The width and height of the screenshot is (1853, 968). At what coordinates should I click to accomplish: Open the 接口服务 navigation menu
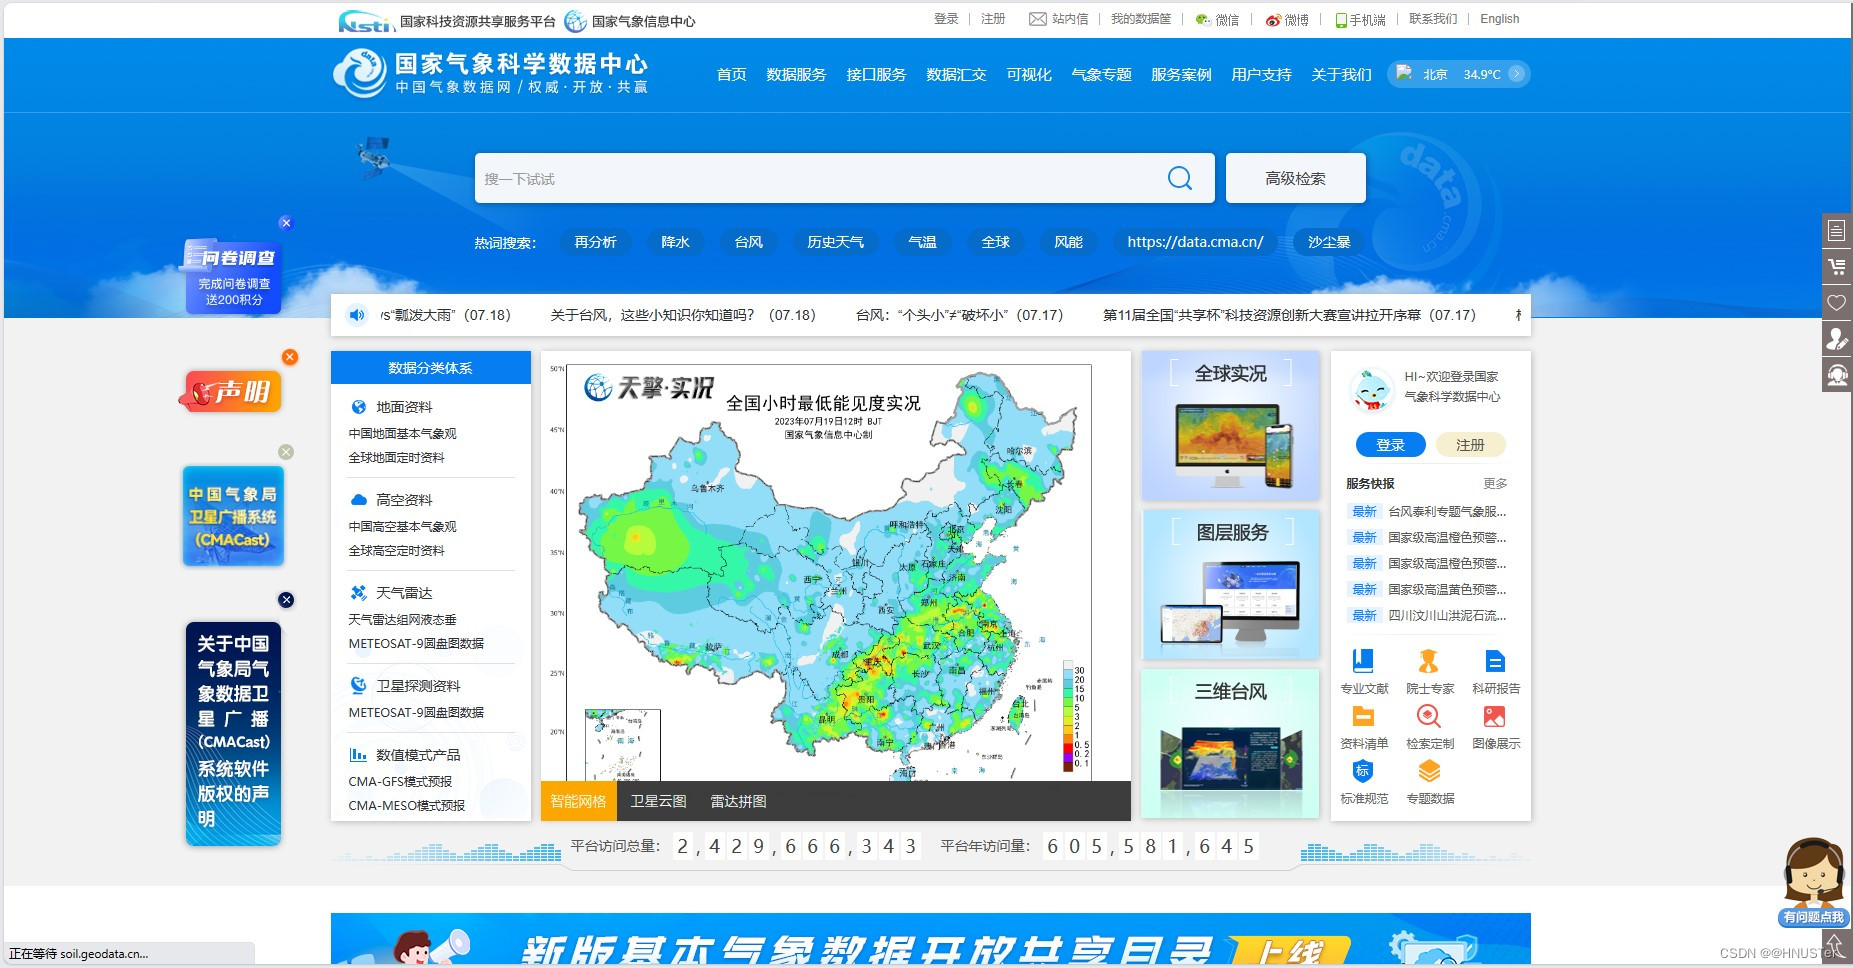pyautogui.click(x=876, y=74)
